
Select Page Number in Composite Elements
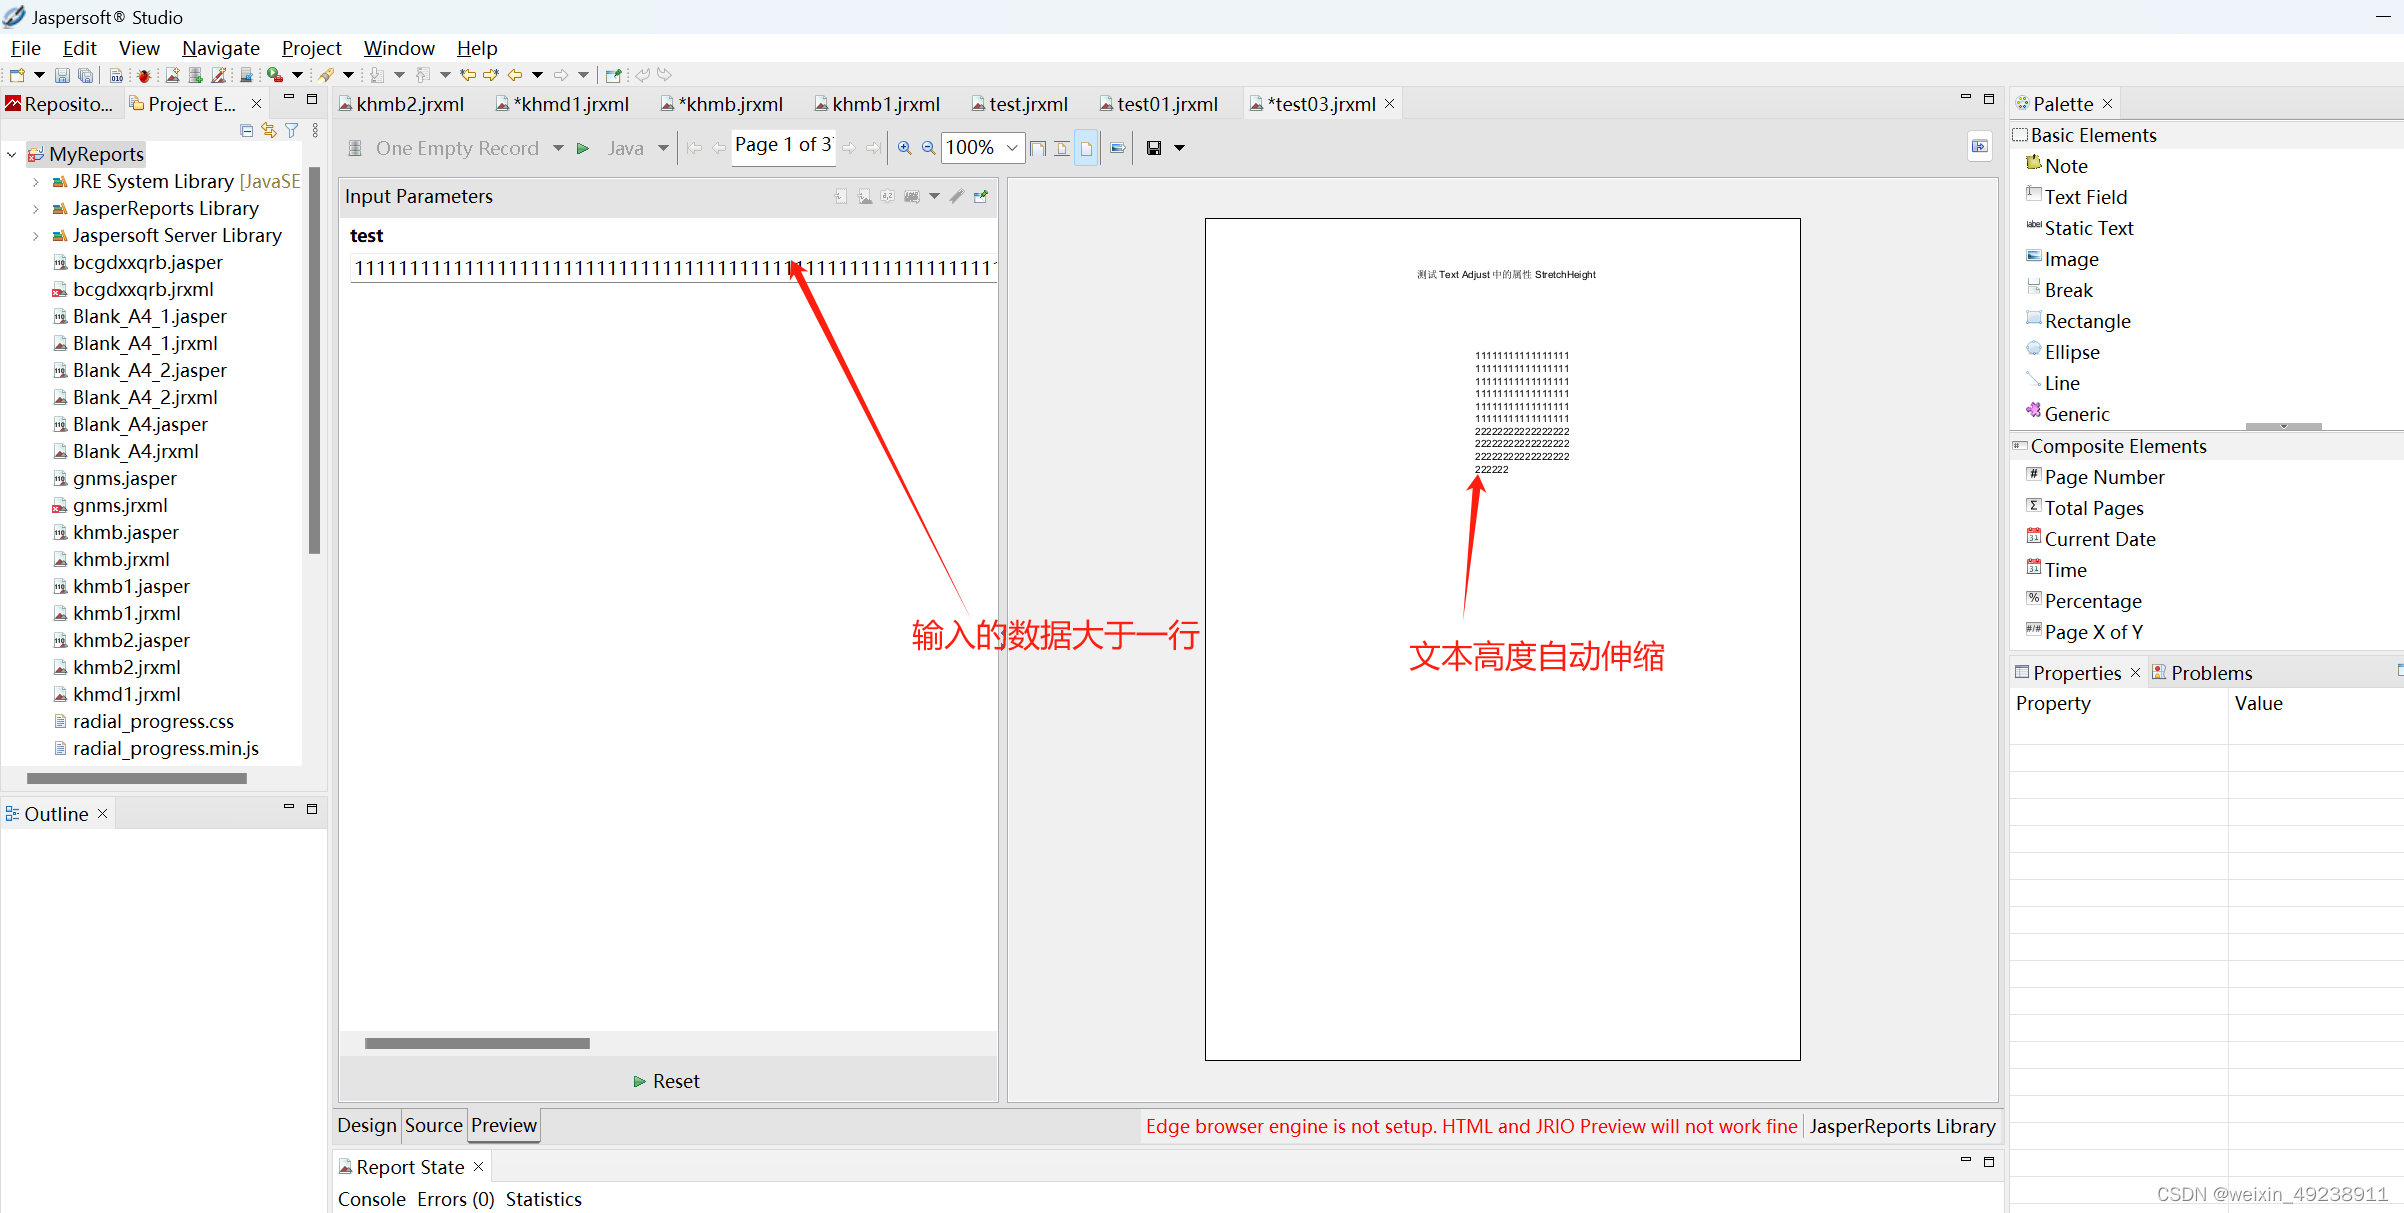2105,476
